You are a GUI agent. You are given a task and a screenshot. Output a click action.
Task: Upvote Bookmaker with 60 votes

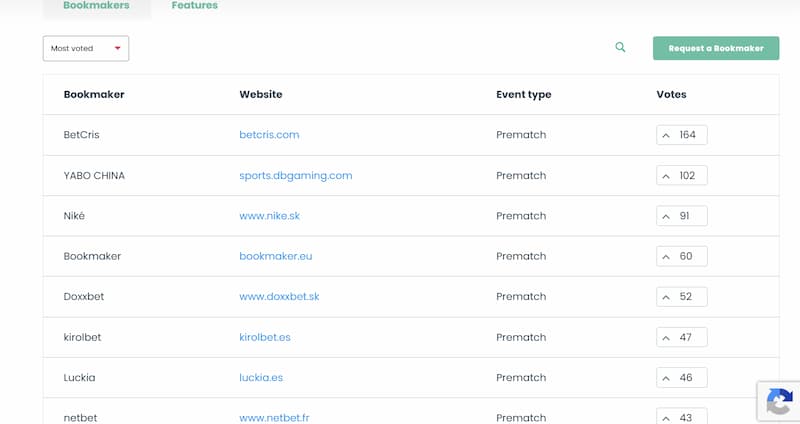pyautogui.click(x=682, y=256)
